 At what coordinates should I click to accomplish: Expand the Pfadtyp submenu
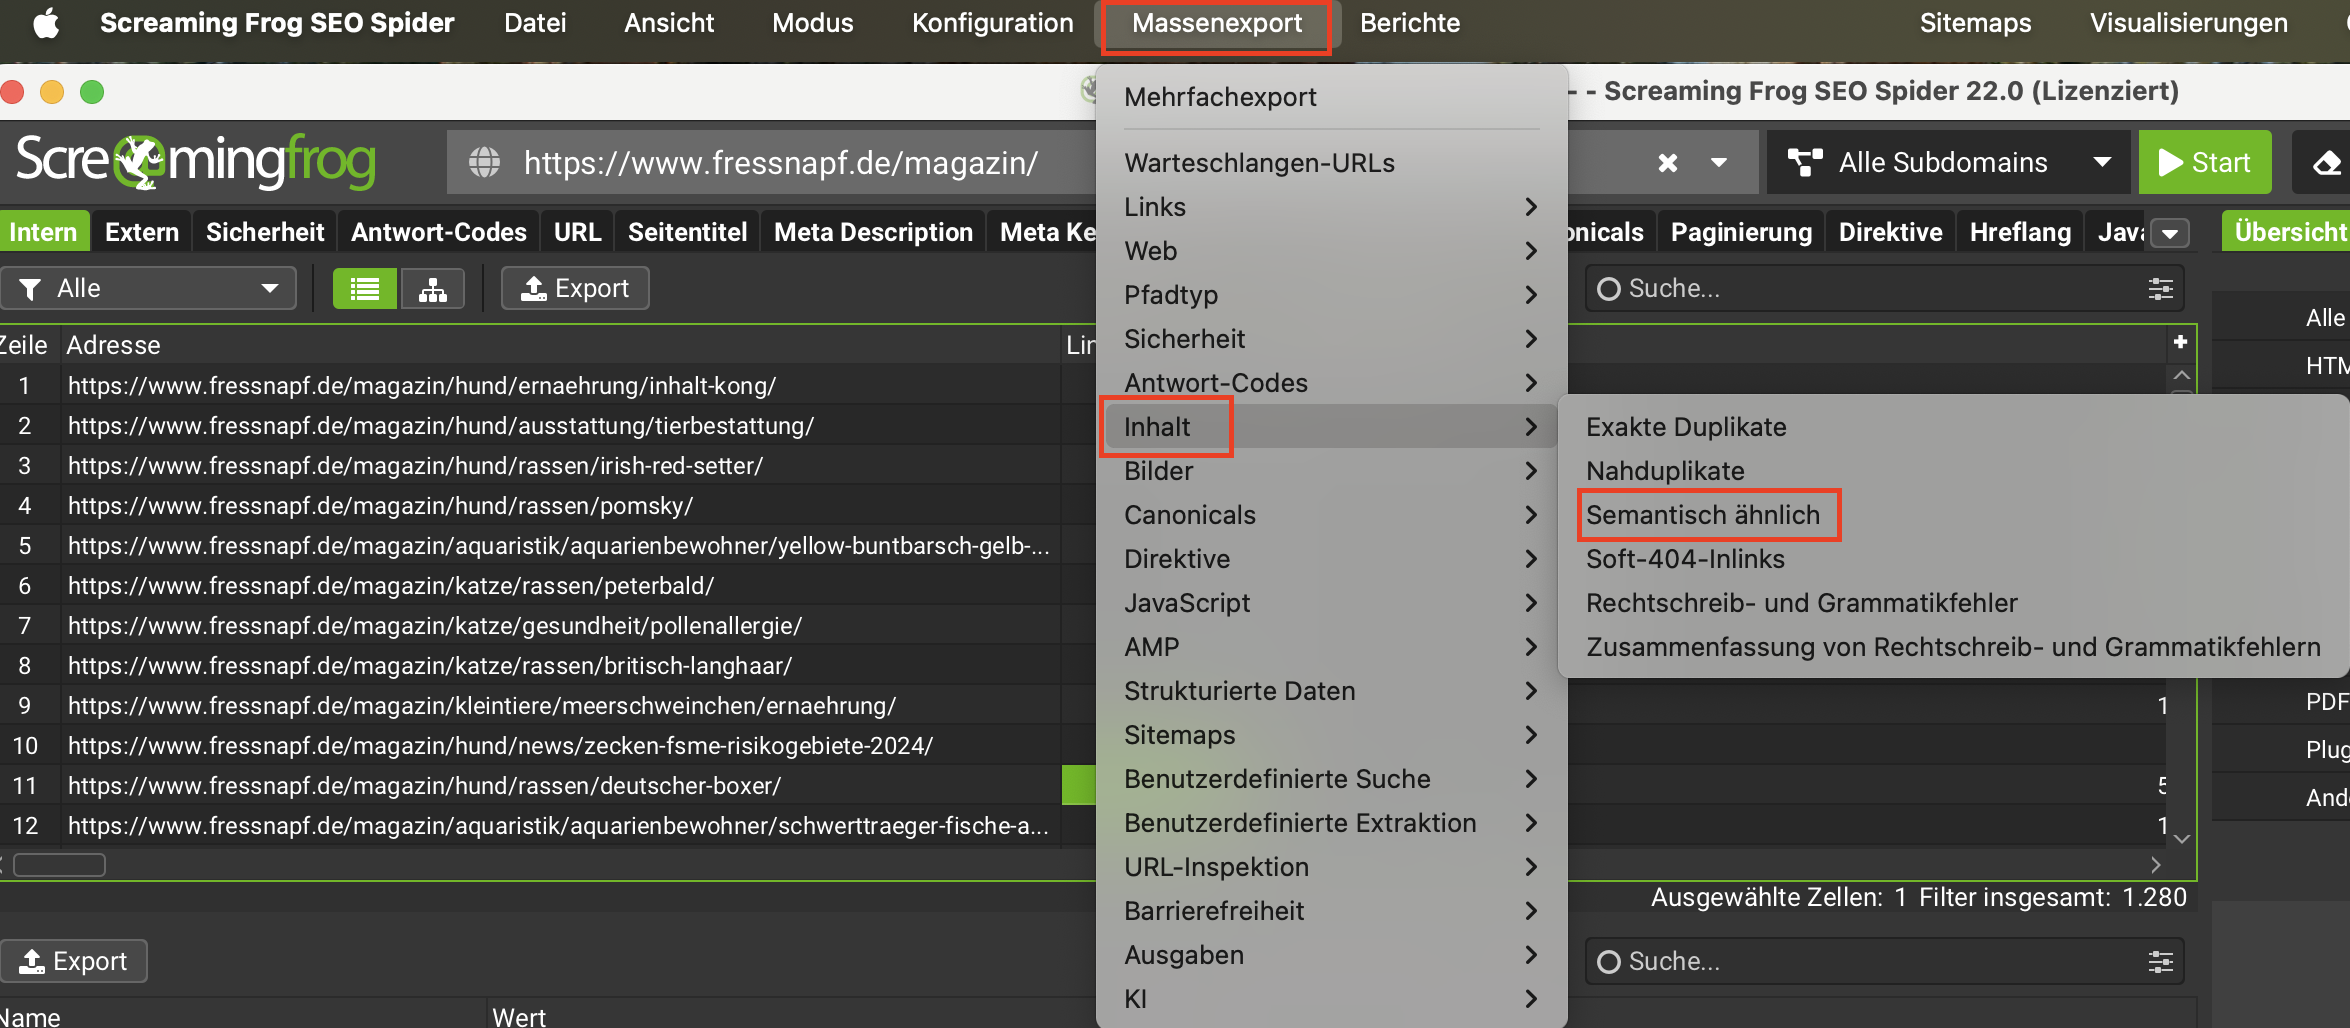point(1332,295)
